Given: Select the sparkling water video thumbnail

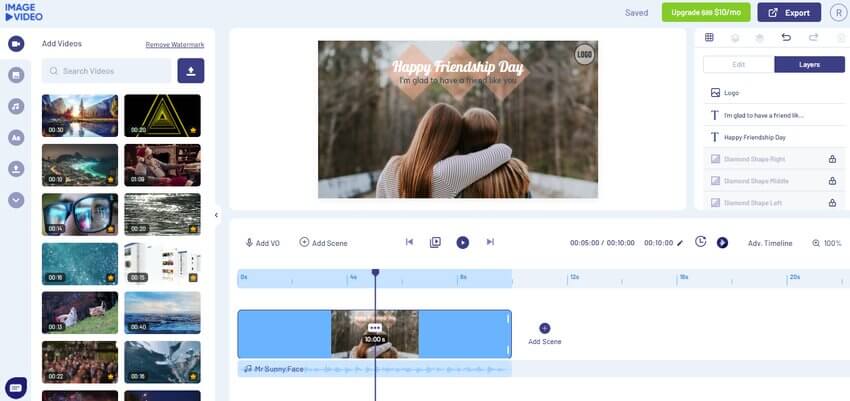Looking at the screenshot, I should [x=162, y=214].
